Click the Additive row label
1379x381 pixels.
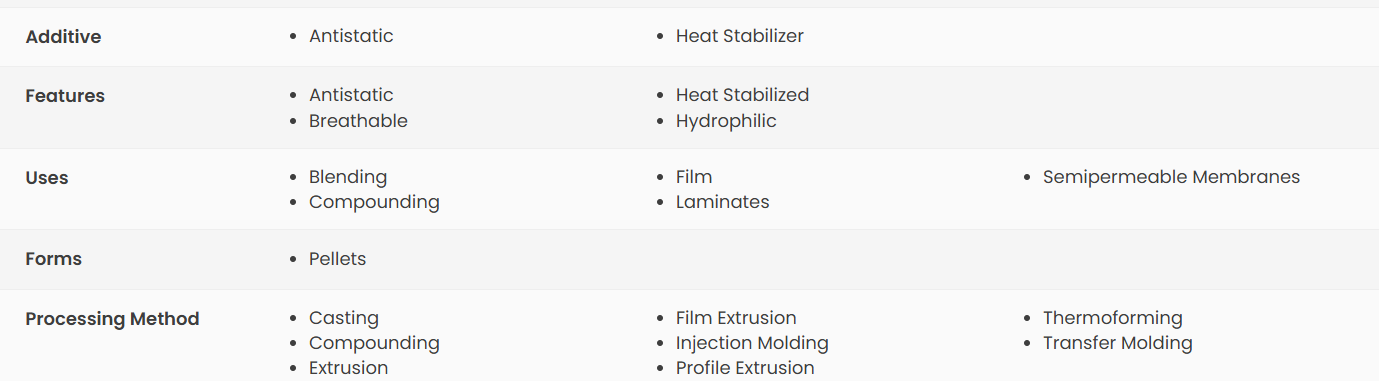[x=63, y=37]
